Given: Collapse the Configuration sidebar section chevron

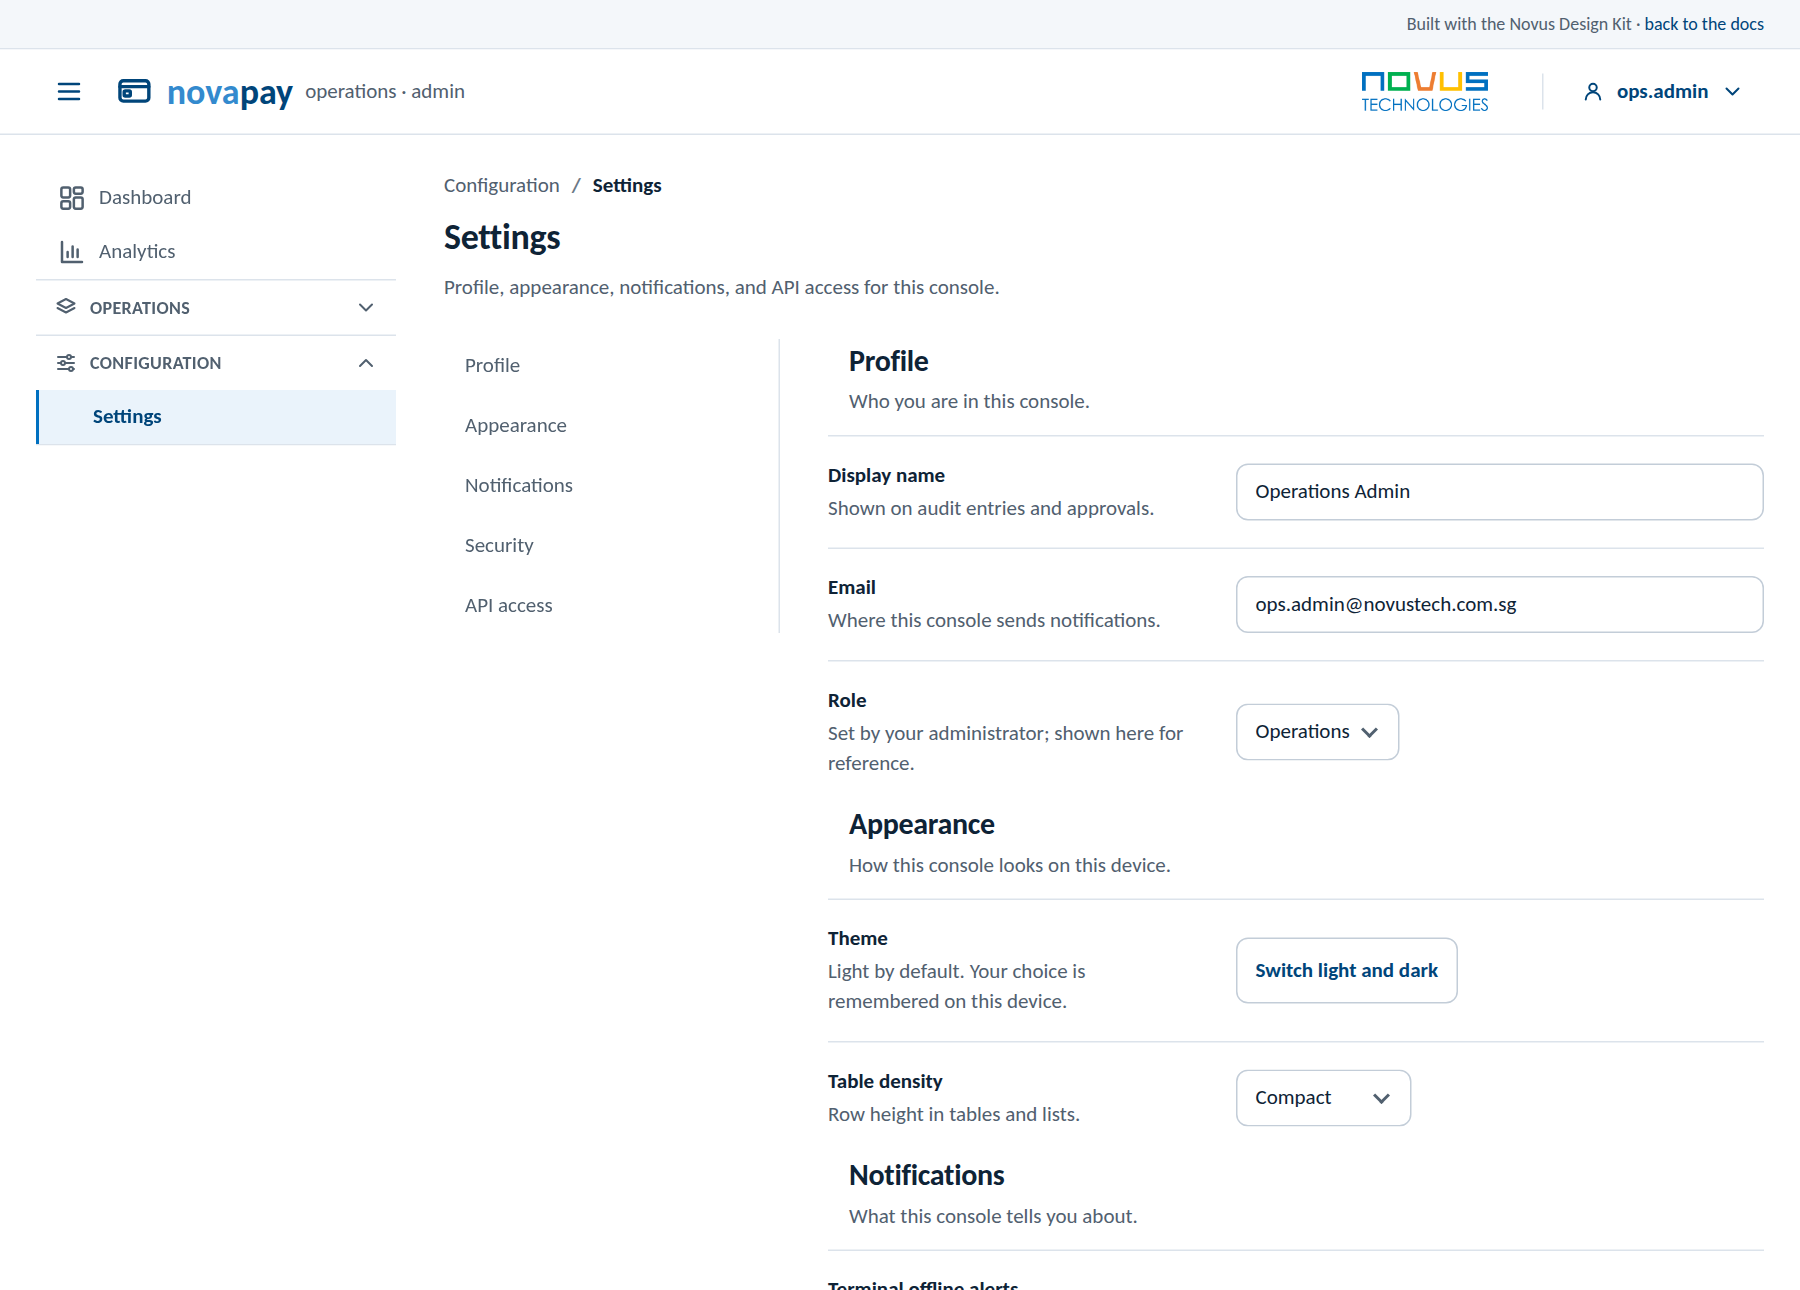Looking at the screenshot, I should pyautogui.click(x=366, y=363).
